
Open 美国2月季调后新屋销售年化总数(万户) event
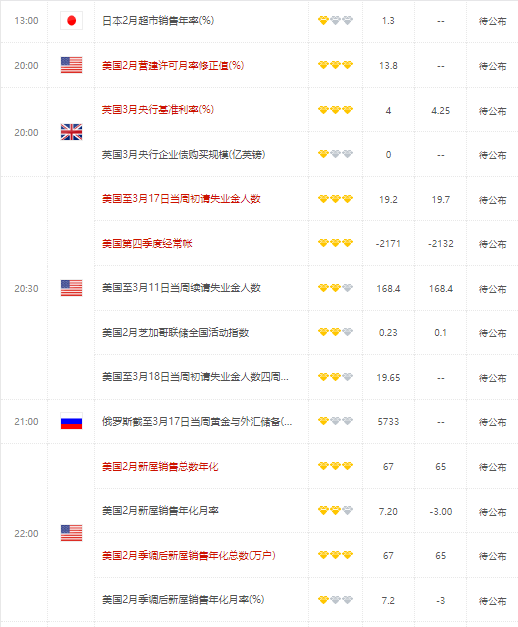click(x=188, y=555)
